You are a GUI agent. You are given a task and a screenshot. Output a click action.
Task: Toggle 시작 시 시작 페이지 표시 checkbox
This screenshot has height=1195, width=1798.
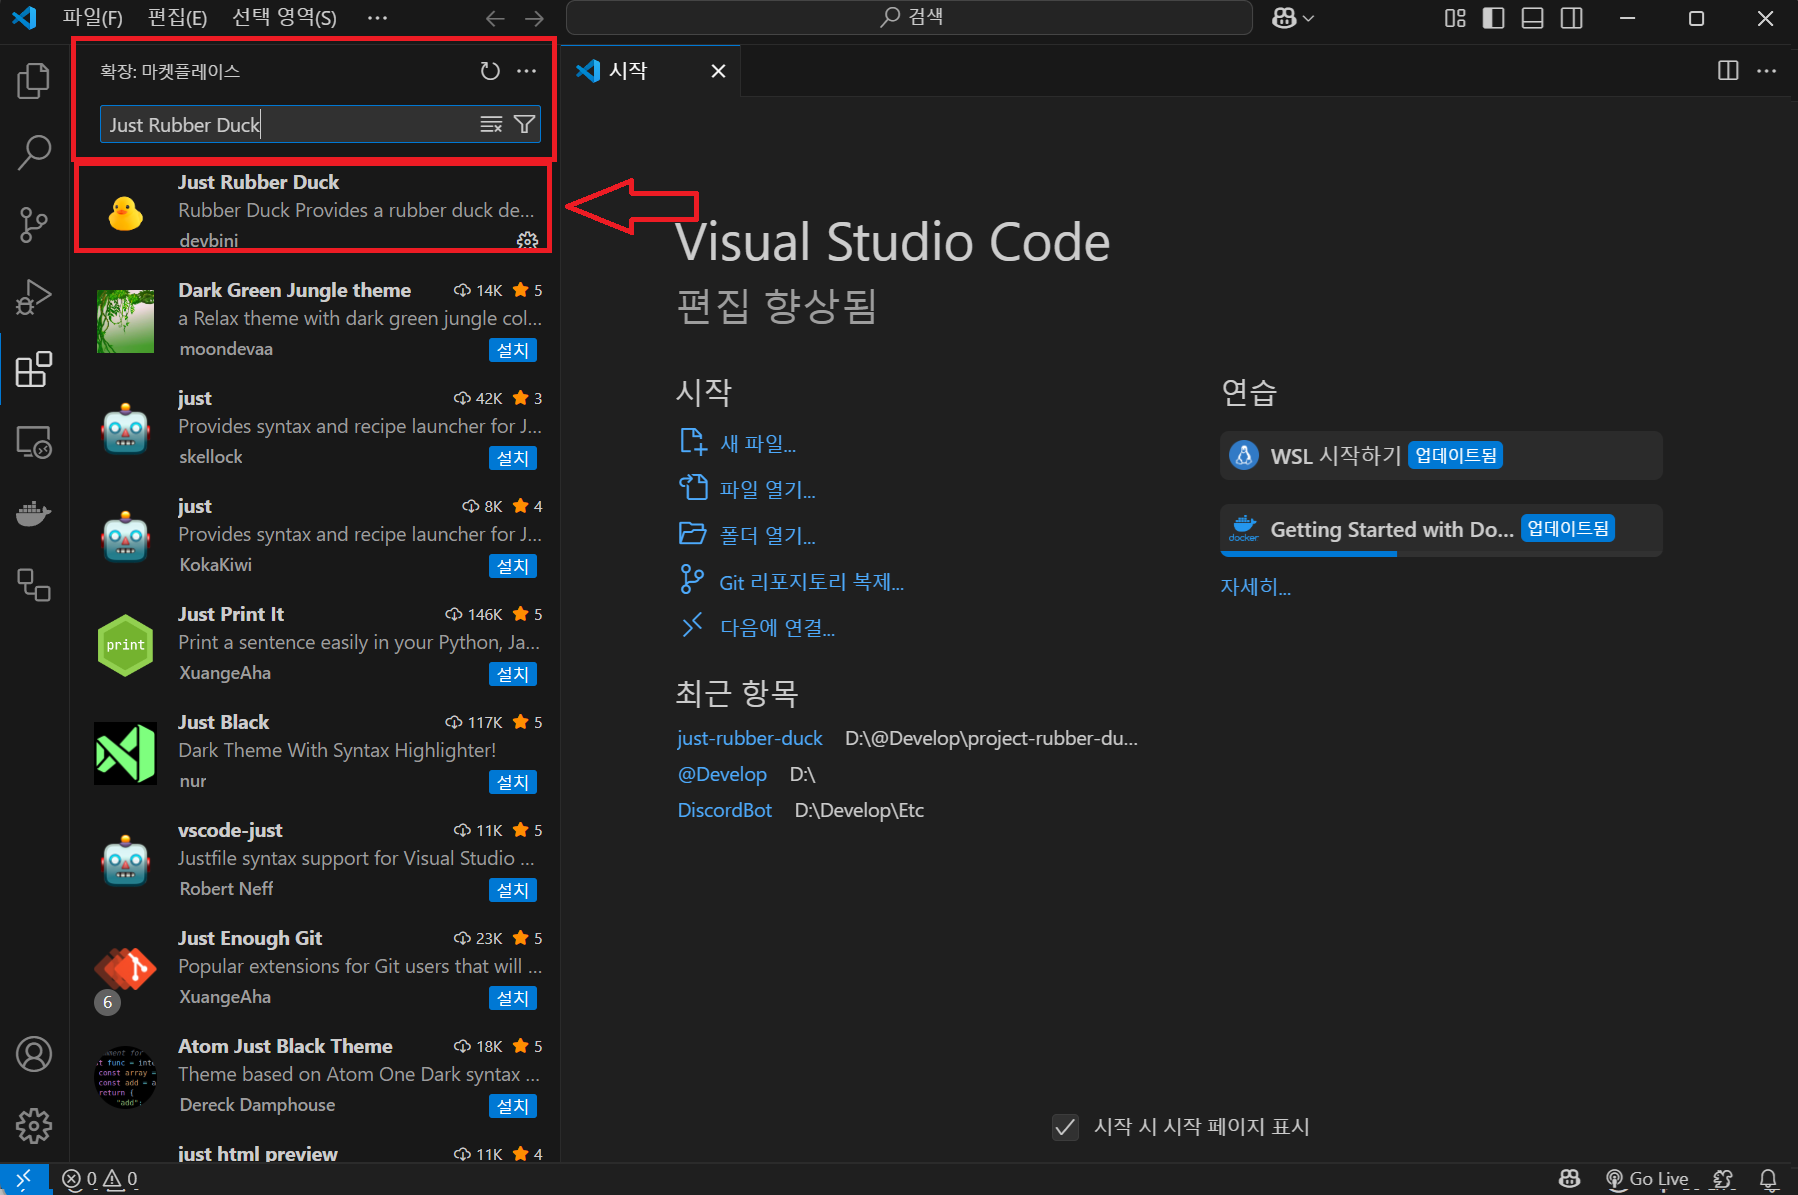tap(1065, 1127)
